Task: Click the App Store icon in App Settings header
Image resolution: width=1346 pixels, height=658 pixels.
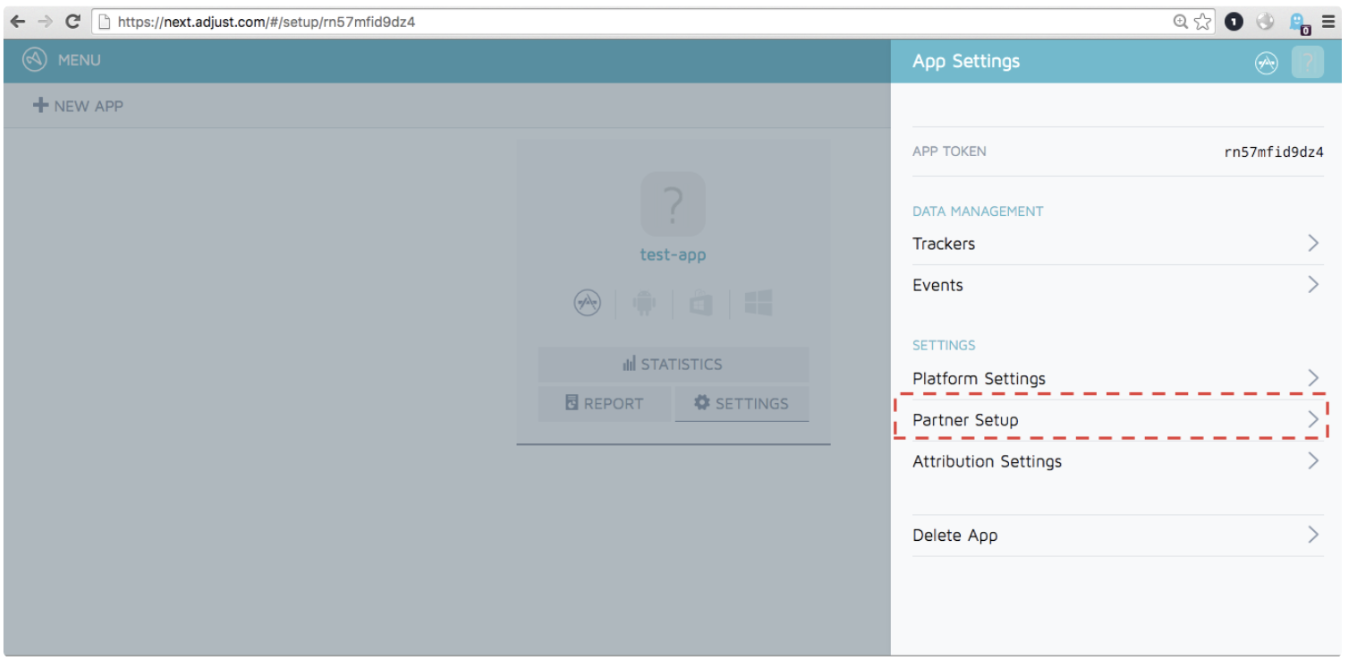Action: pyautogui.click(x=1266, y=62)
